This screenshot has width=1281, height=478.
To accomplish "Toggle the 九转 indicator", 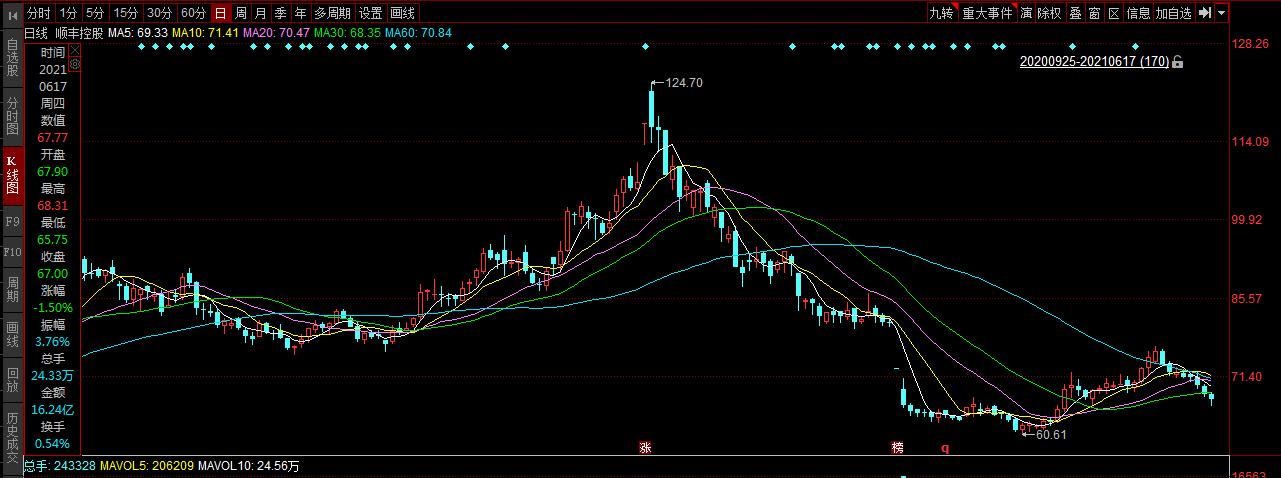I will [x=940, y=13].
